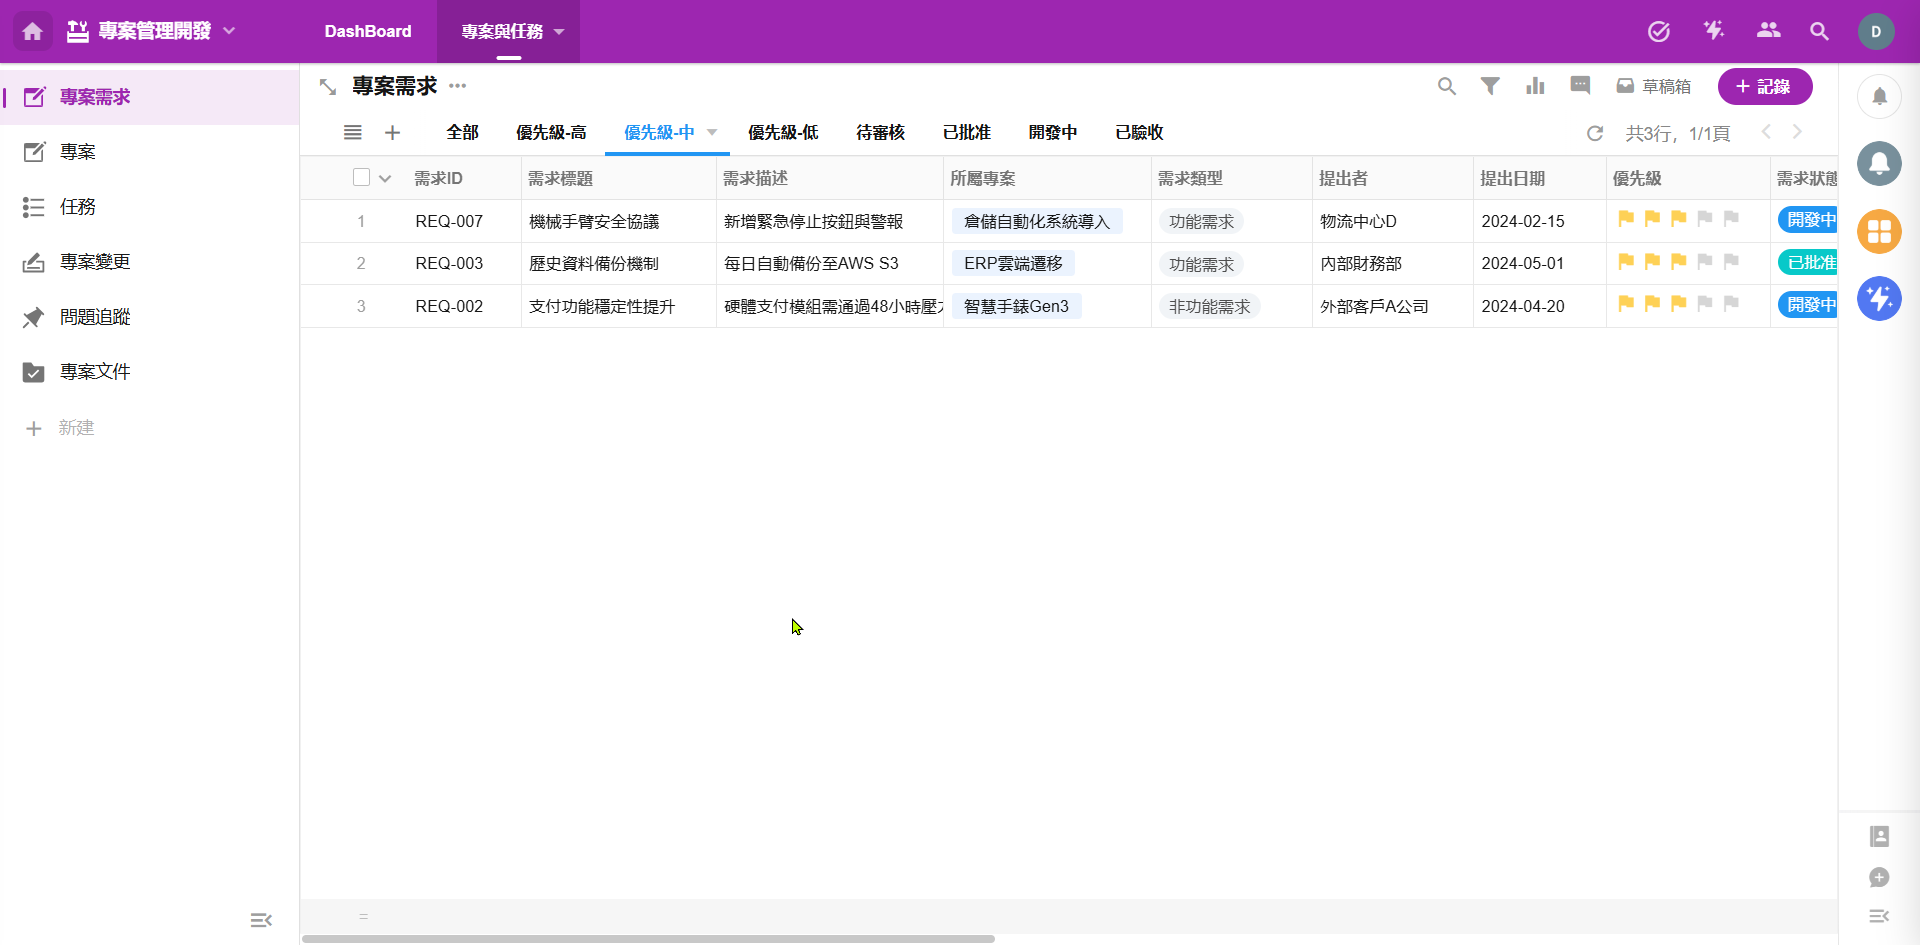Switch to the 開發中 view
Image resolution: width=1920 pixels, height=945 pixels.
point(1052,132)
